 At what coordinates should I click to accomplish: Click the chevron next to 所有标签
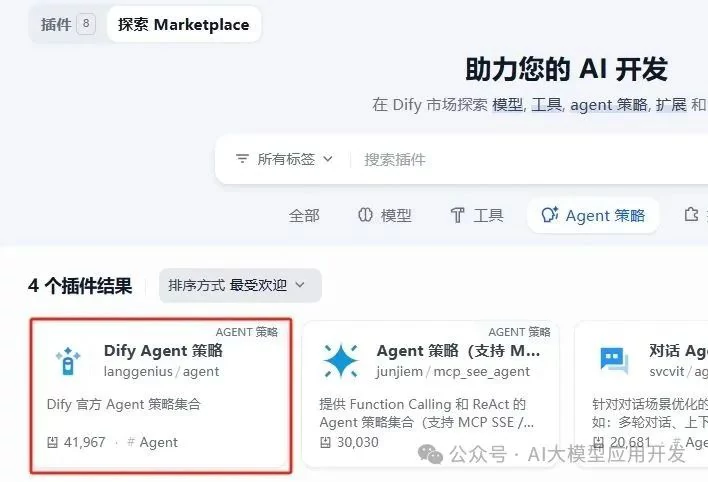pos(328,159)
